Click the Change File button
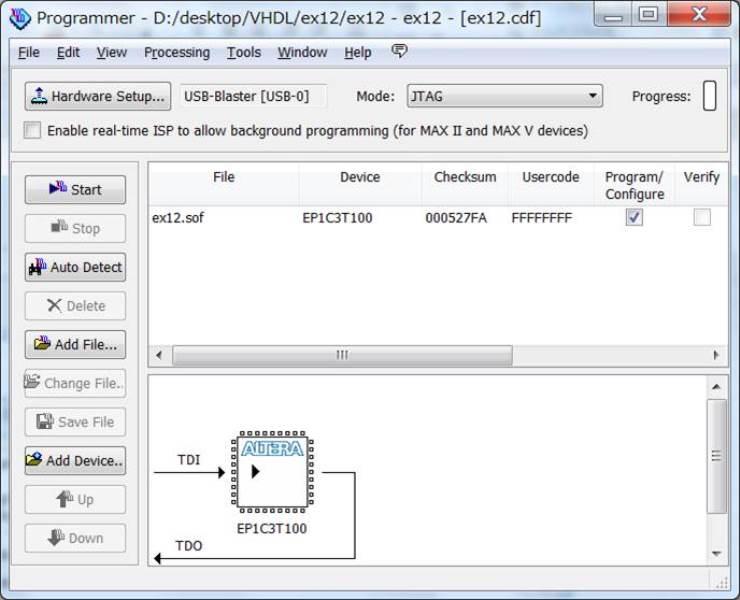The width and height of the screenshot is (740, 600). [x=76, y=383]
